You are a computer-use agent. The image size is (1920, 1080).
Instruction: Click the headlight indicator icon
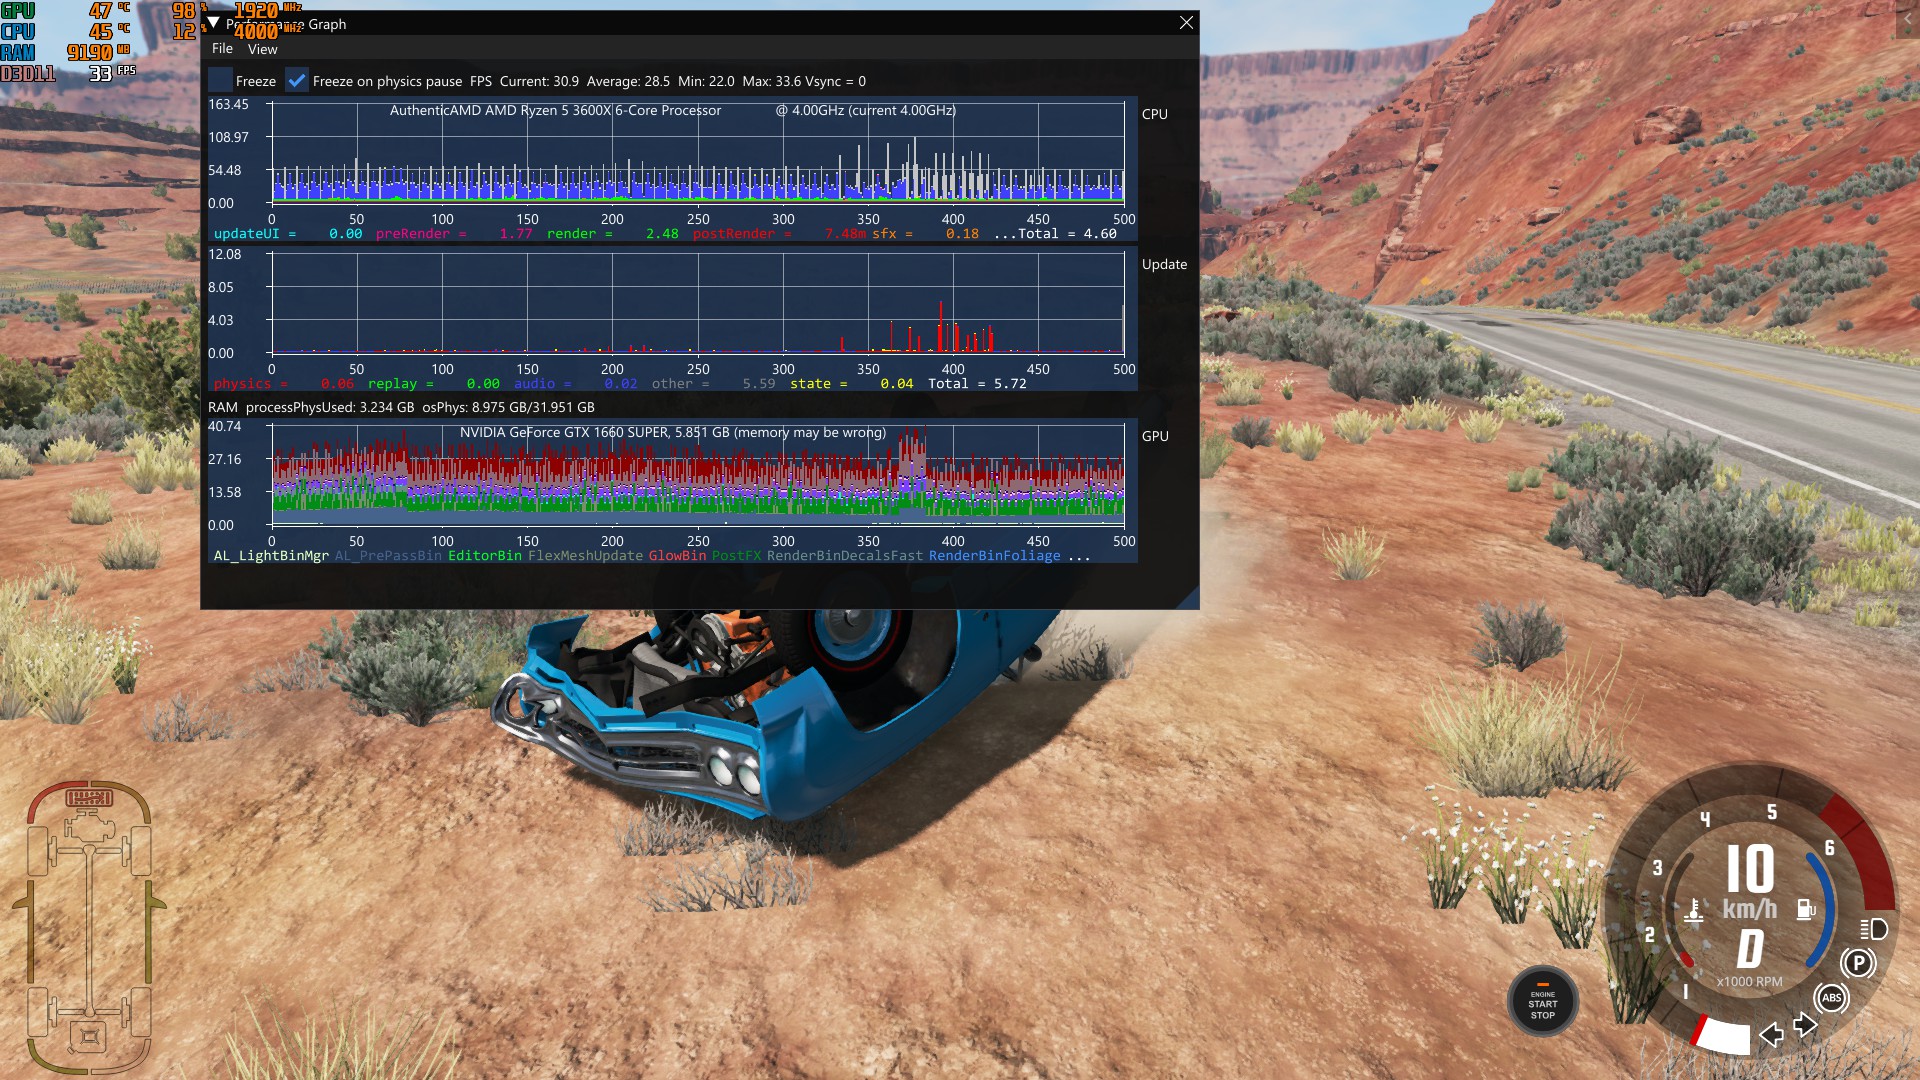point(1873,929)
